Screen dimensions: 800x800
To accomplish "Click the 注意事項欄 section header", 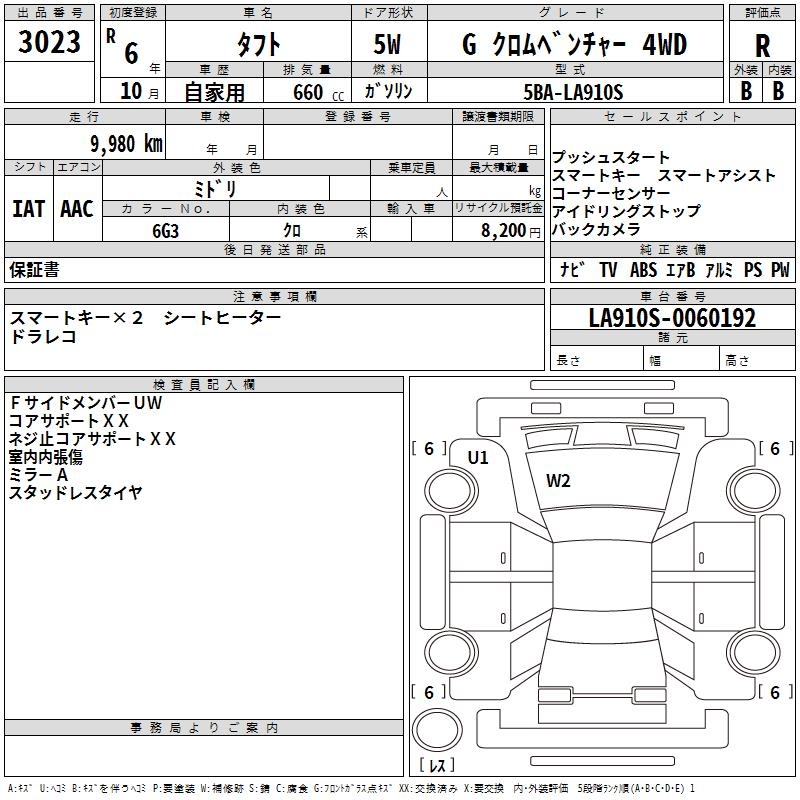I will coord(274,297).
